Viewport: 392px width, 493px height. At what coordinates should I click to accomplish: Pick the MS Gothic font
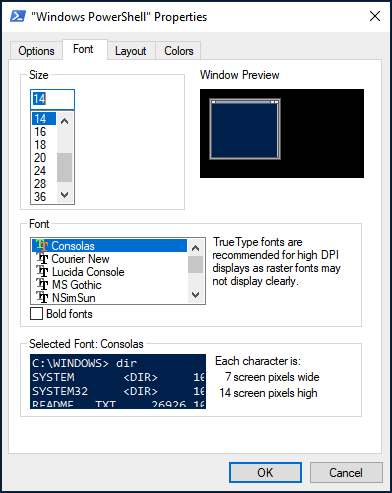[x=109, y=285]
